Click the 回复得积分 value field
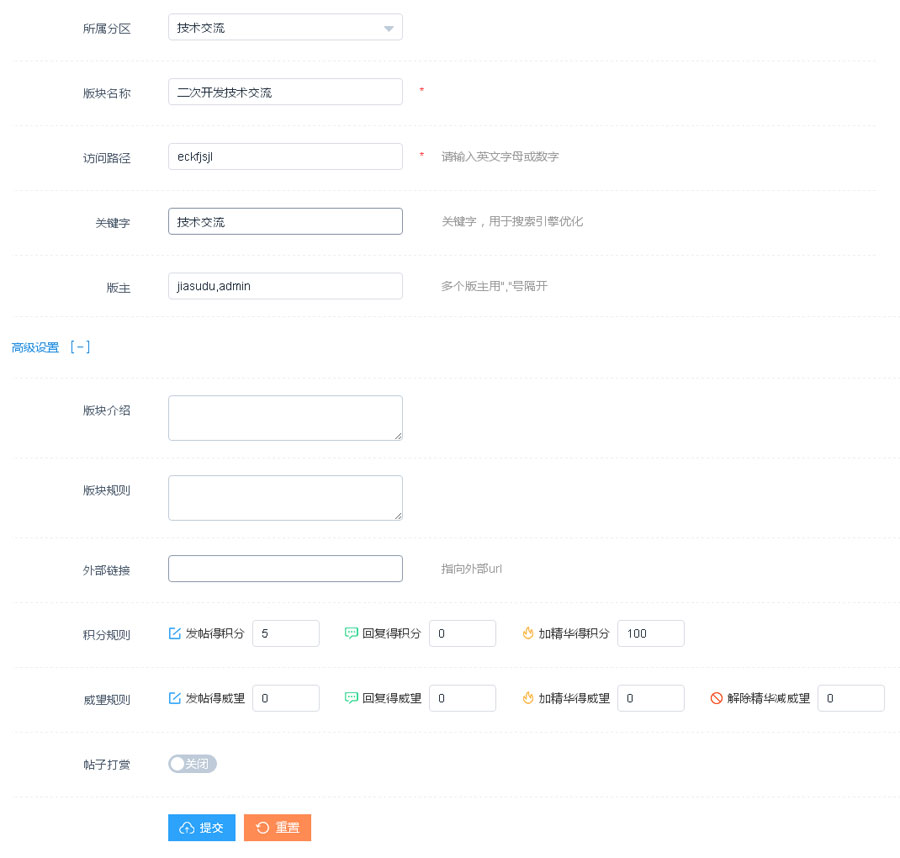The width and height of the screenshot is (900, 858). (462, 634)
